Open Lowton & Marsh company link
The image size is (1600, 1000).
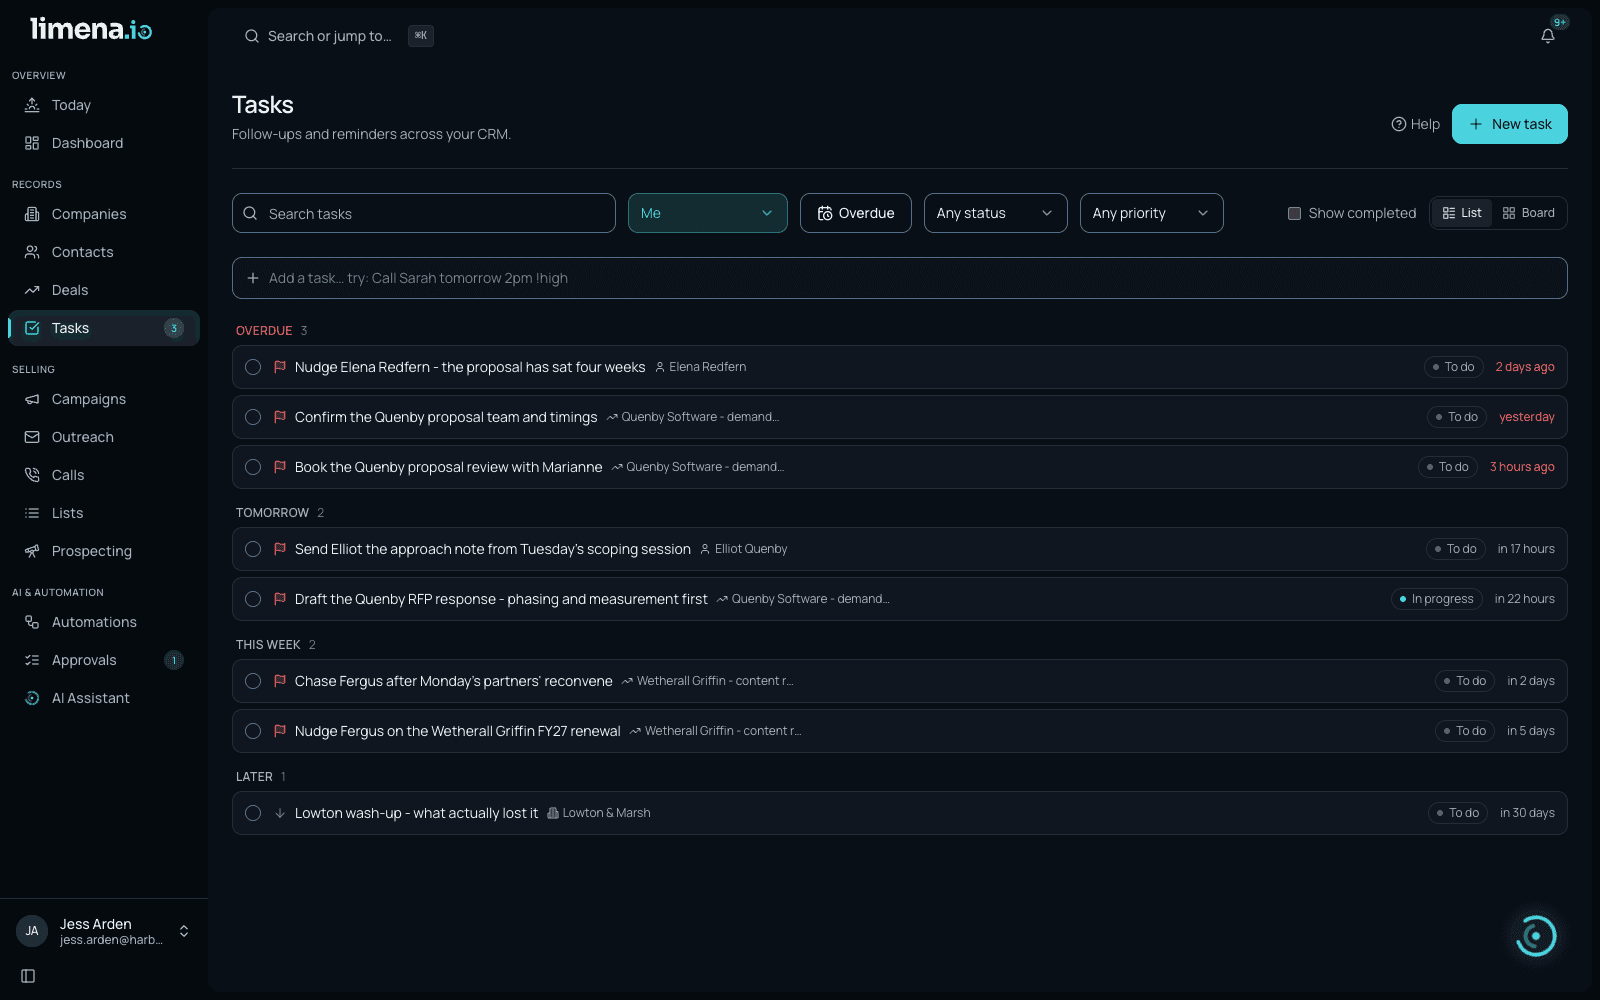coord(598,813)
